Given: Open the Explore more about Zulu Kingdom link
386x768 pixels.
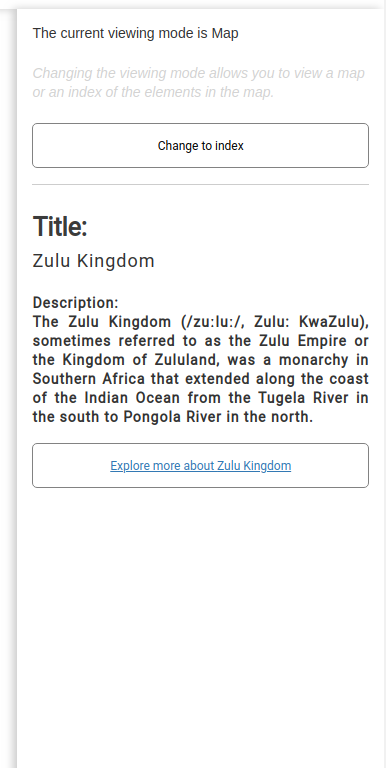Looking at the screenshot, I should (x=200, y=466).
